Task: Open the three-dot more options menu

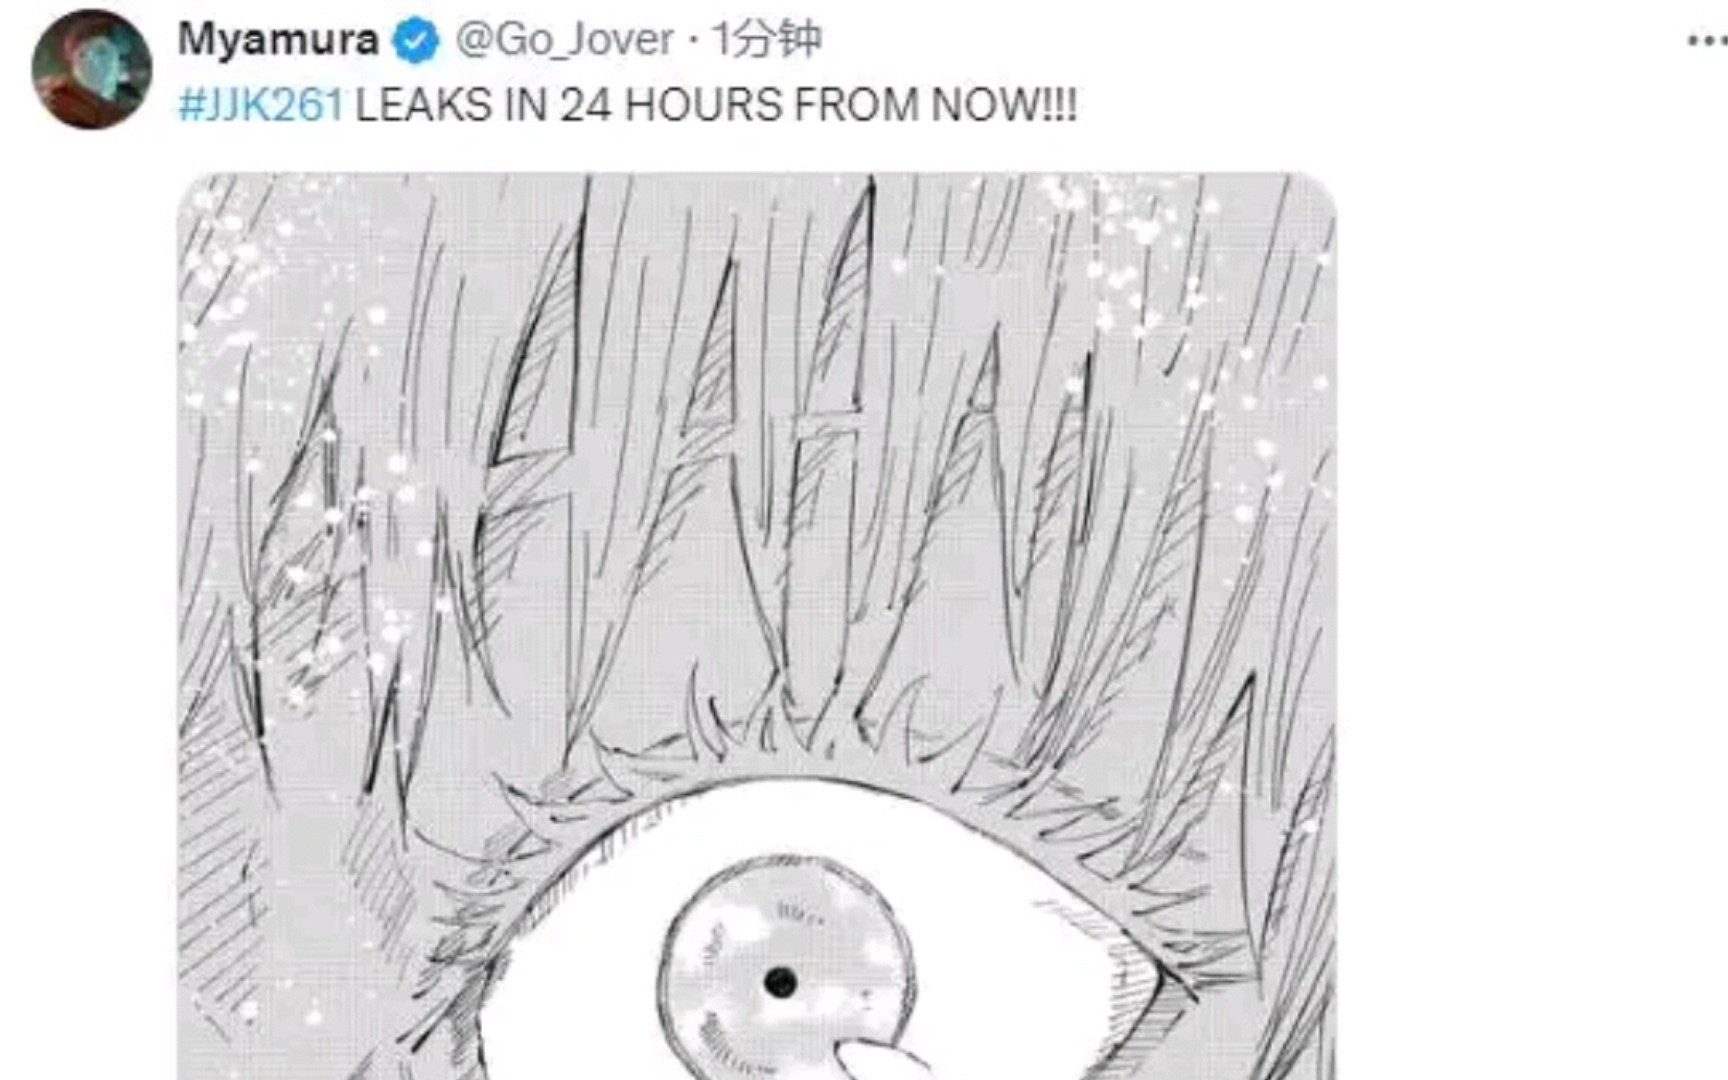Action: 1708,41
